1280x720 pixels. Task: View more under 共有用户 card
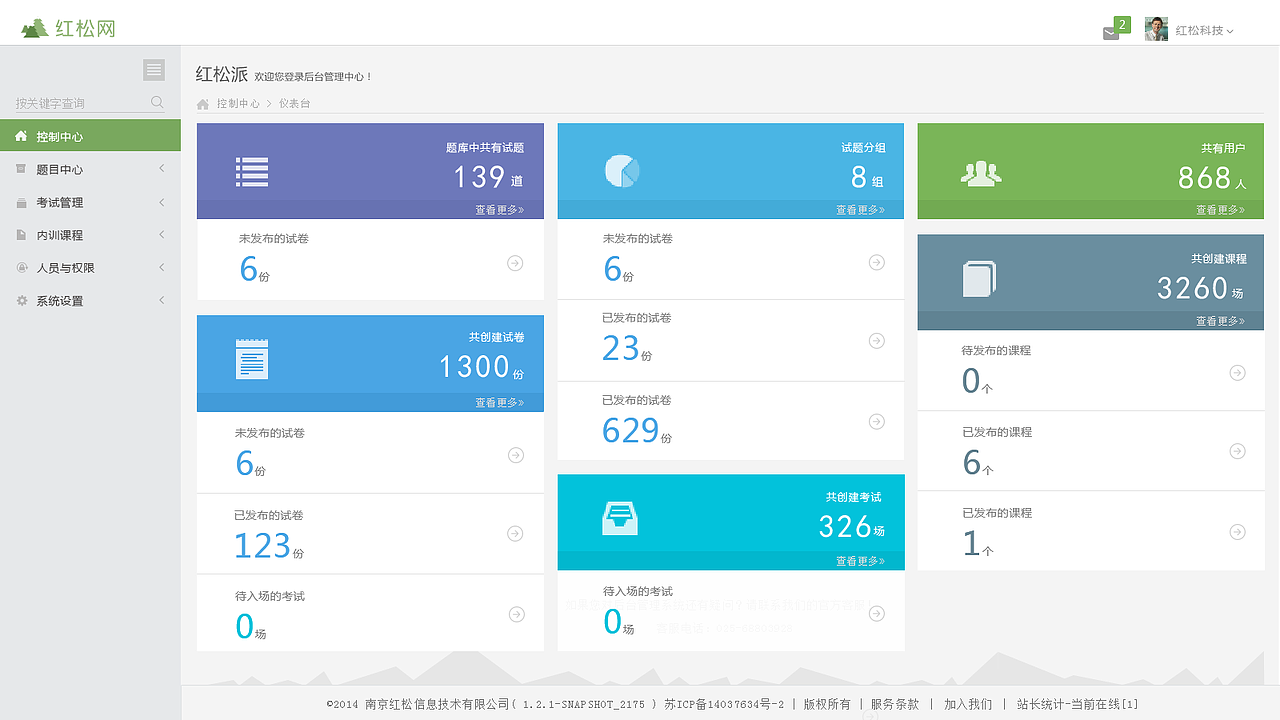pyautogui.click(x=1220, y=210)
